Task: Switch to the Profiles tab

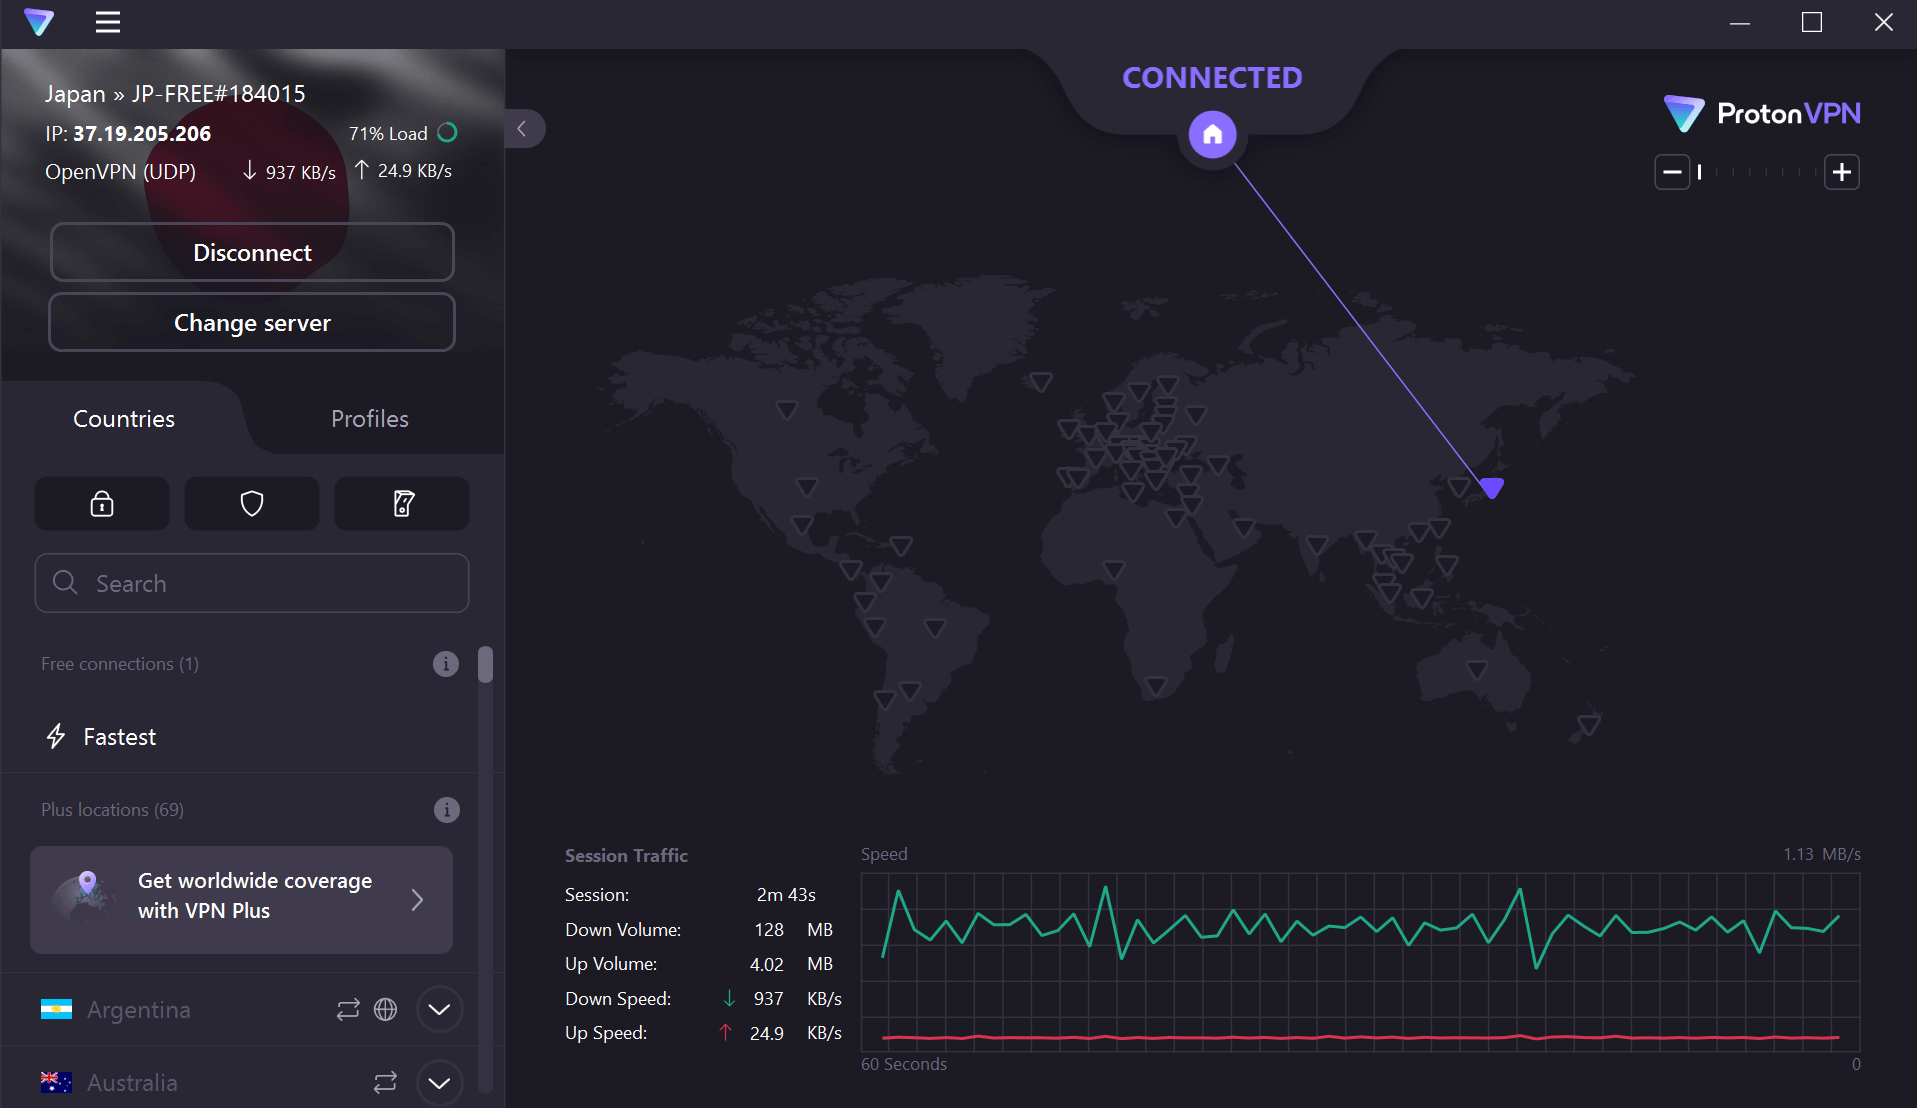Action: coord(370,419)
